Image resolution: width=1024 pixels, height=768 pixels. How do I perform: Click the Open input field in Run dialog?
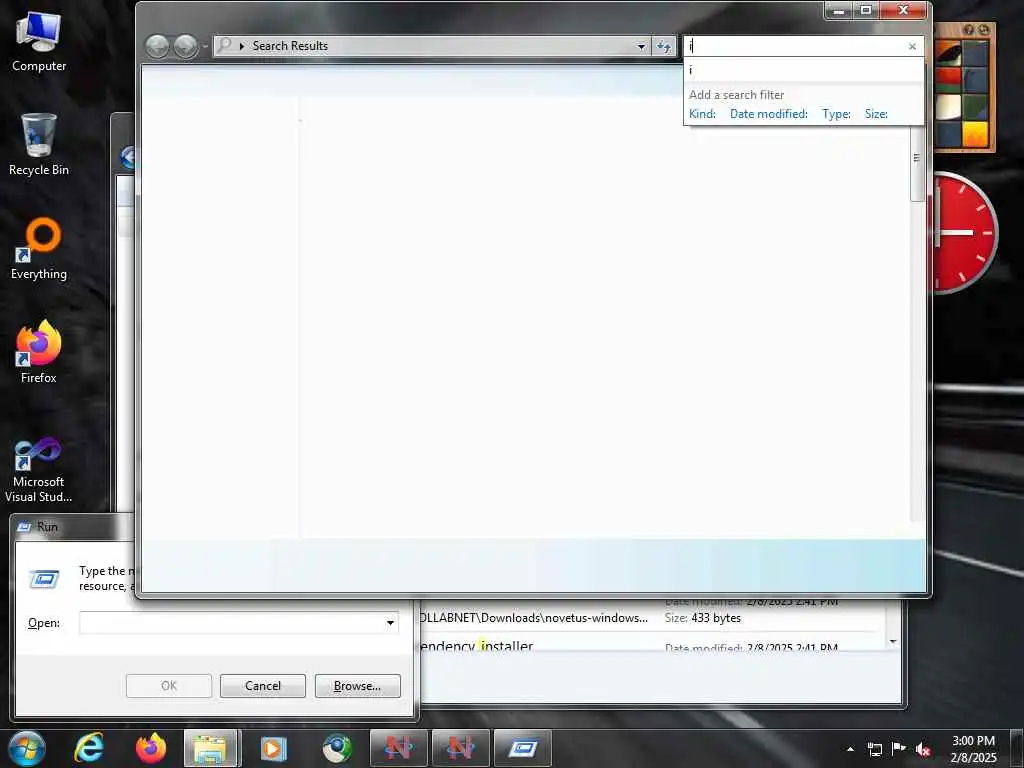coord(232,622)
